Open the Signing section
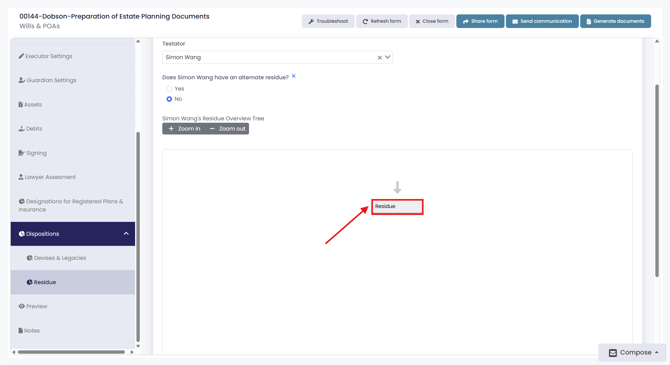 coord(73,153)
